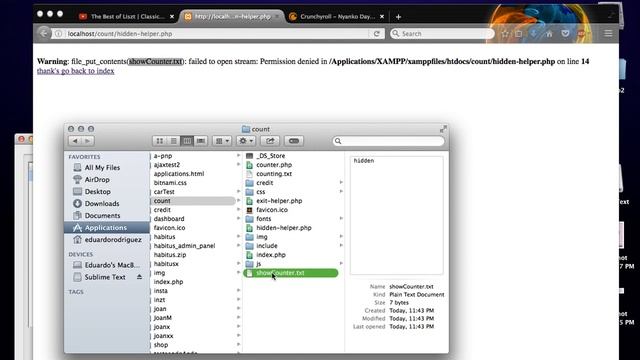Select exit-helper.php file

click(x=279, y=200)
